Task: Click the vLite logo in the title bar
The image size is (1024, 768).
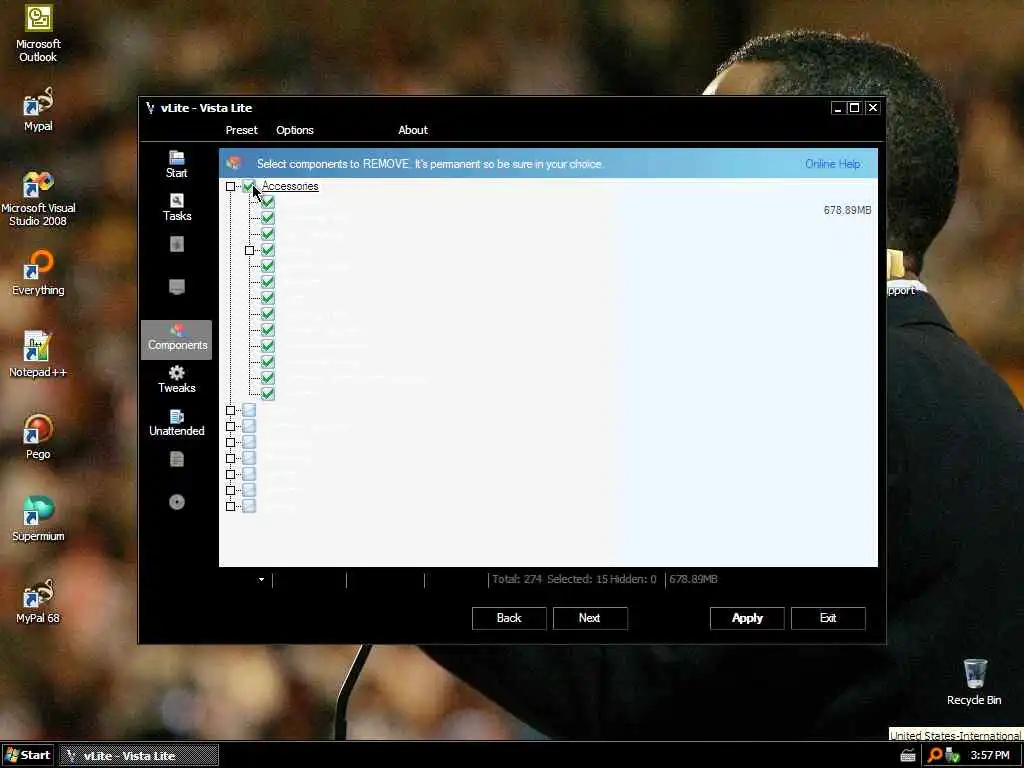Action: pyautogui.click(x=150, y=108)
